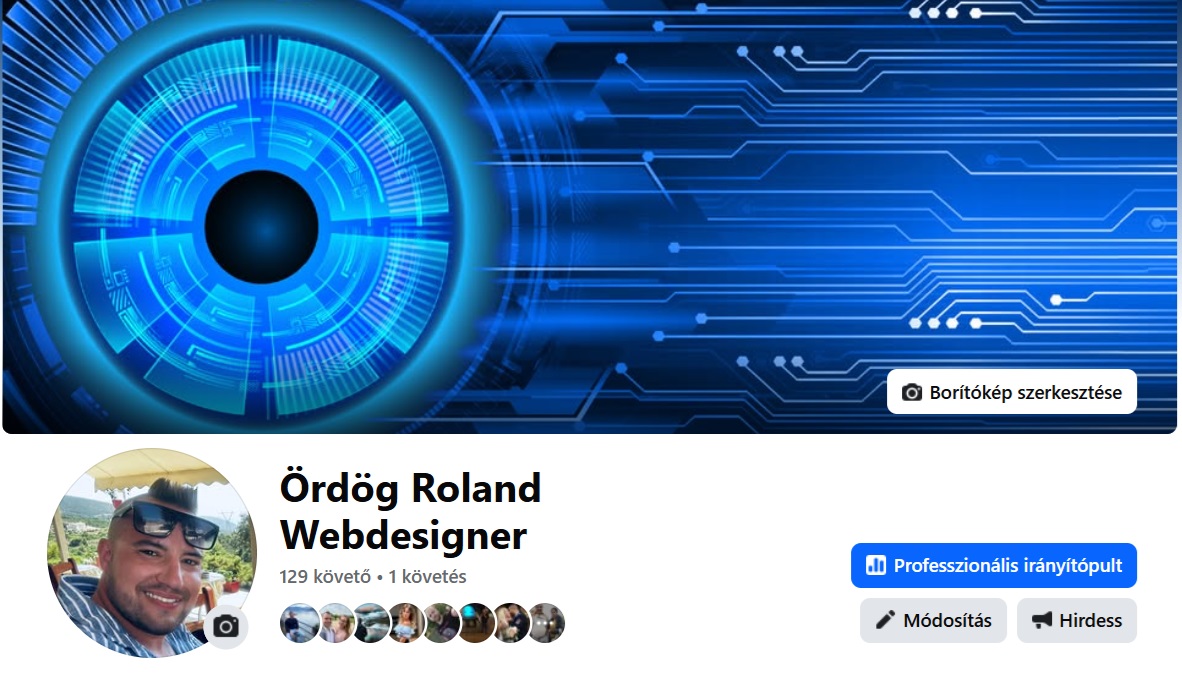Viewport: 1182px width, 673px height.
Task: Click the camera icon on the profile picture
Action: tap(226, 626)
